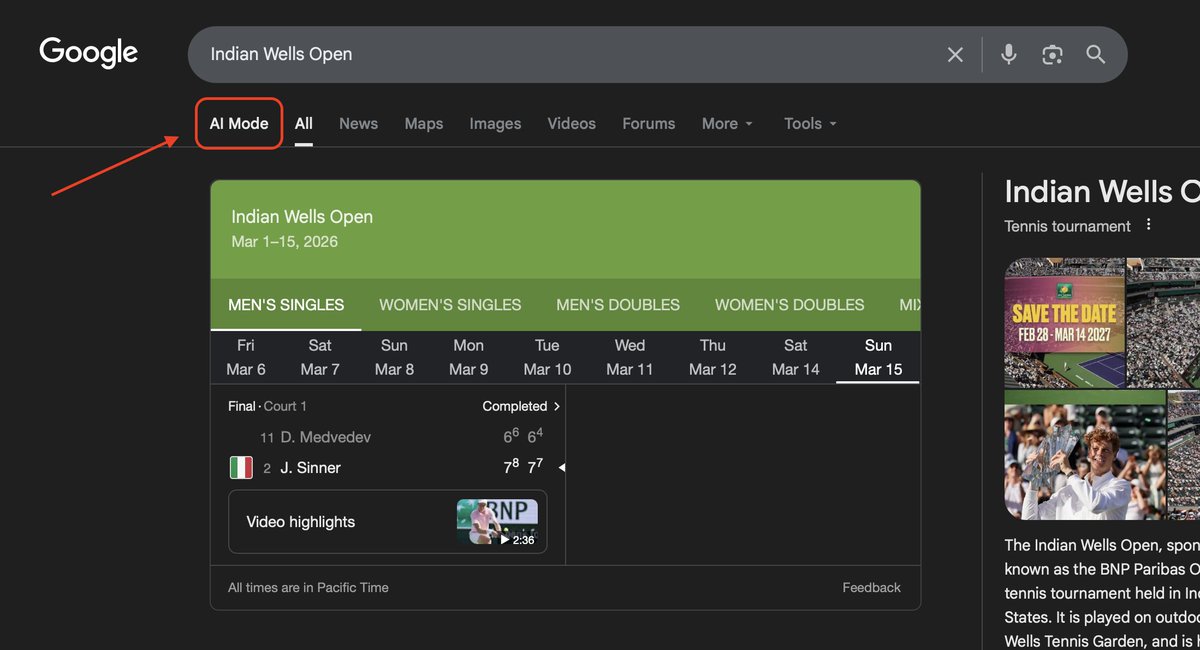Open the trophy winner photo thumbnail
Screen dimensions: 1200x650
click(x=1084, y=455)
